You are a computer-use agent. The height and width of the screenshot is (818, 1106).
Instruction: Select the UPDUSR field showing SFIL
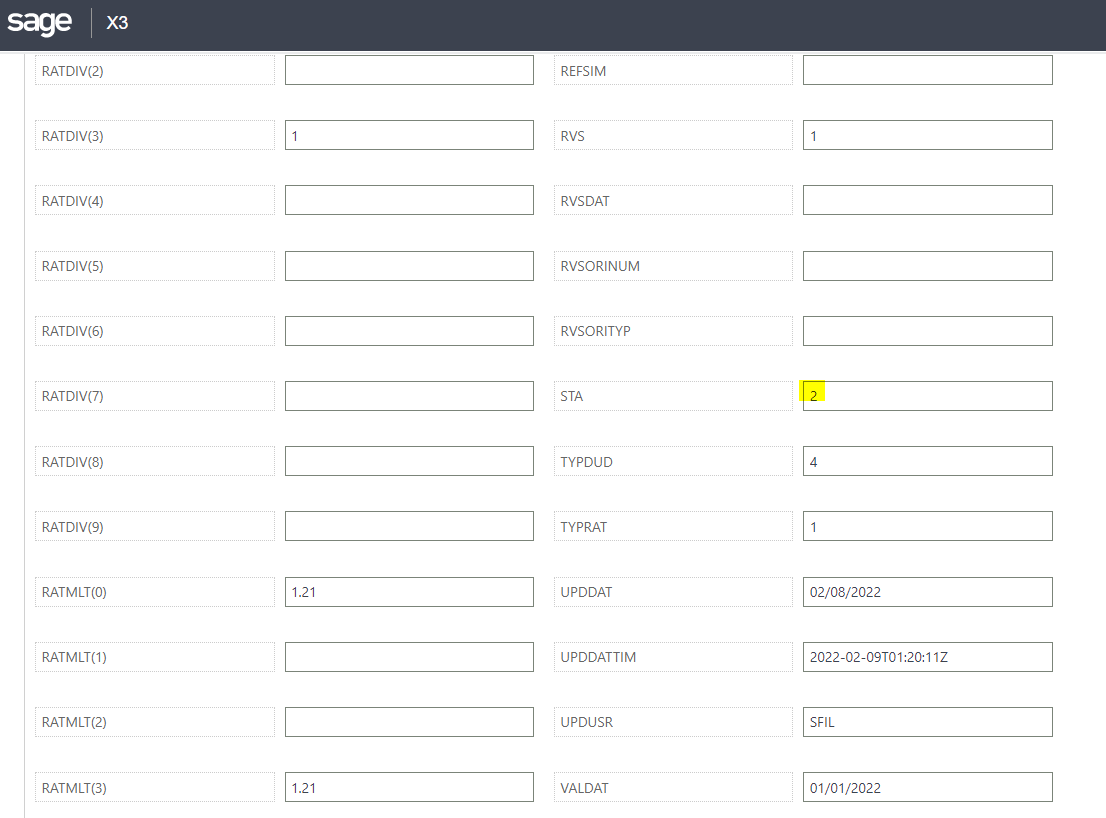click(x=927, y=722)
